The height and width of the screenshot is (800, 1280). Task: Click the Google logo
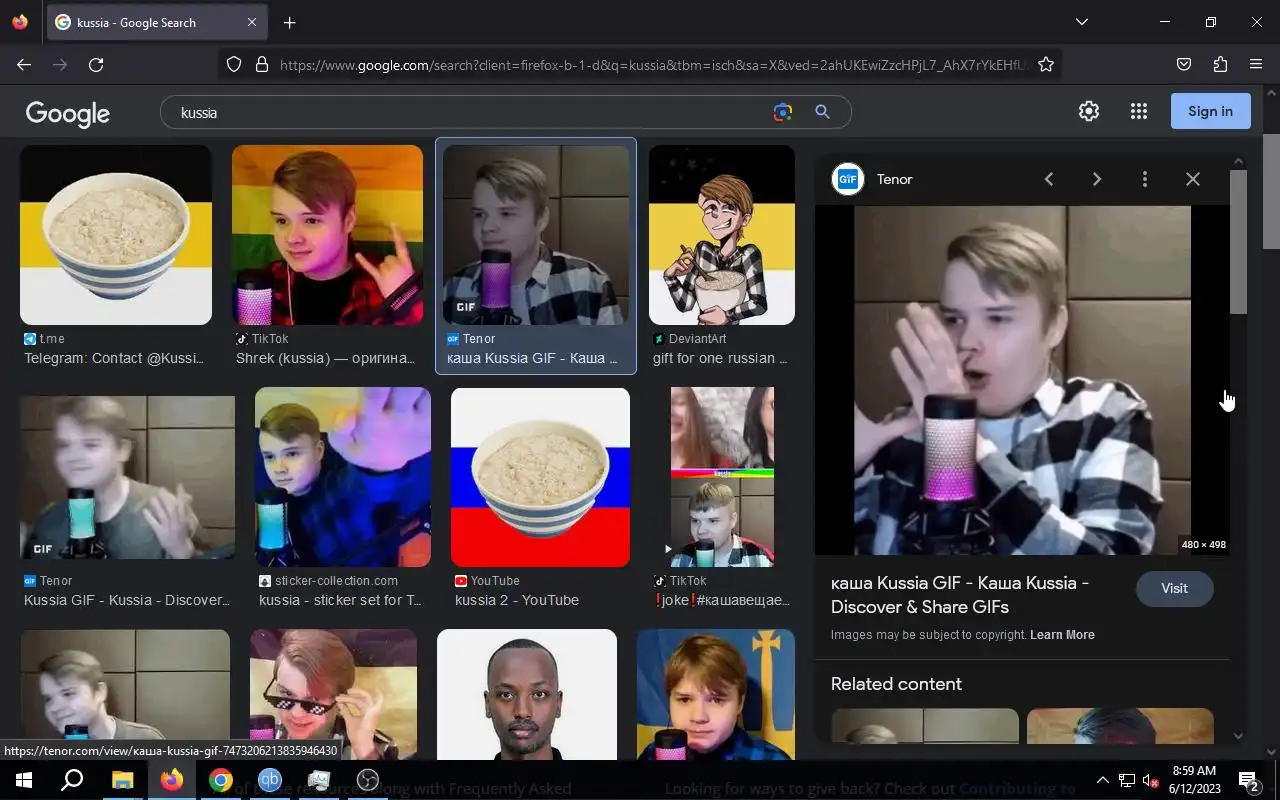[68, 113]
